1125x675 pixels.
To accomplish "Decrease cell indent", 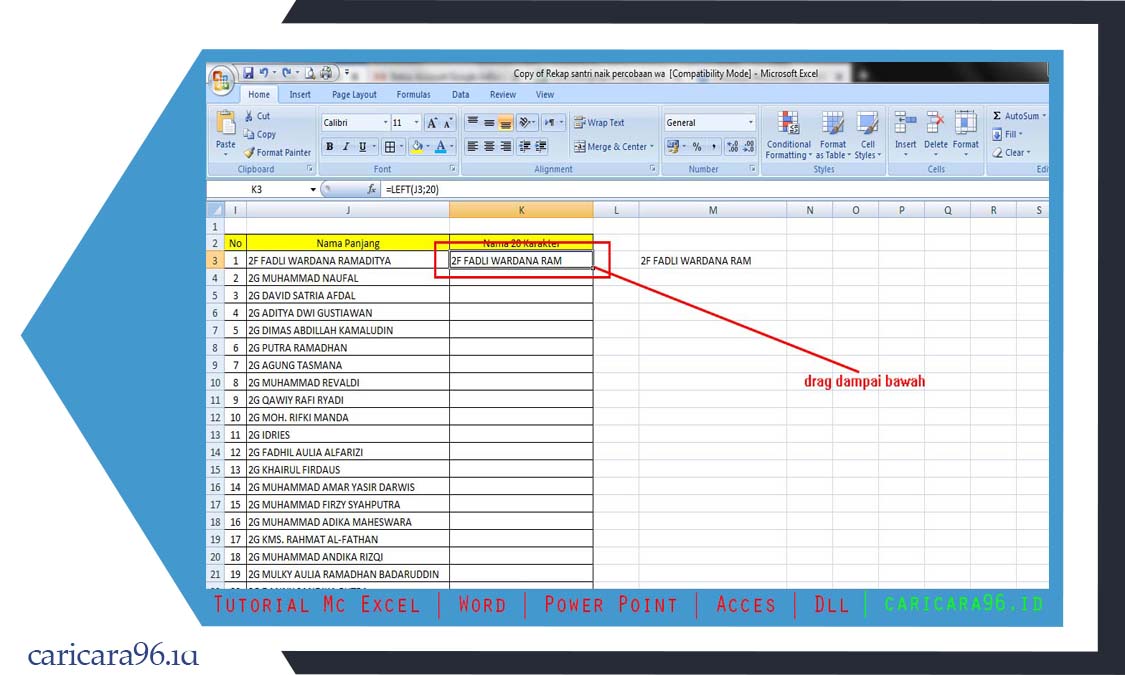I will 525,147.
